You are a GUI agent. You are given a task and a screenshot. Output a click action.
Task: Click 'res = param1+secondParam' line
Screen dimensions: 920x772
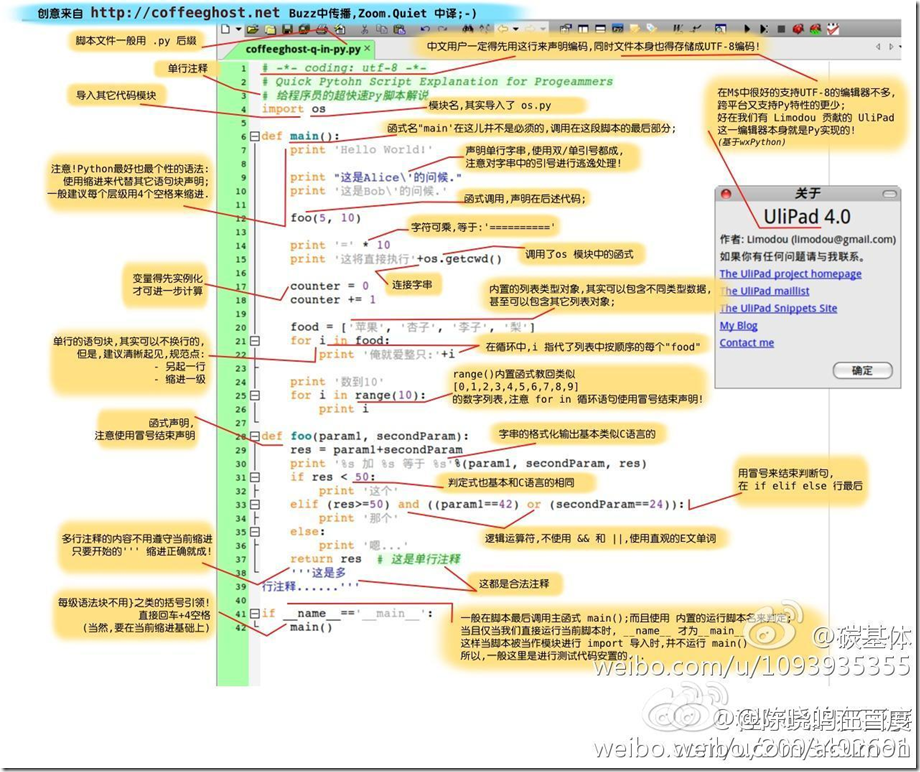[x=376, y=450]
